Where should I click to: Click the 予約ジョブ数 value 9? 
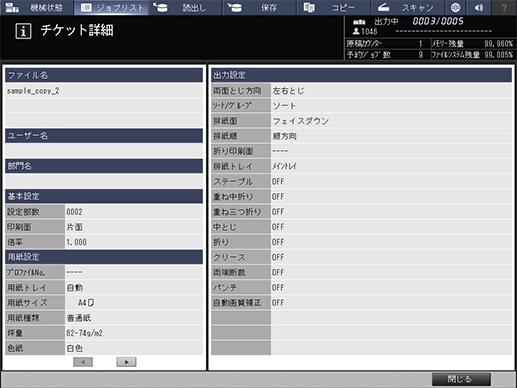(x=421, y=55)
